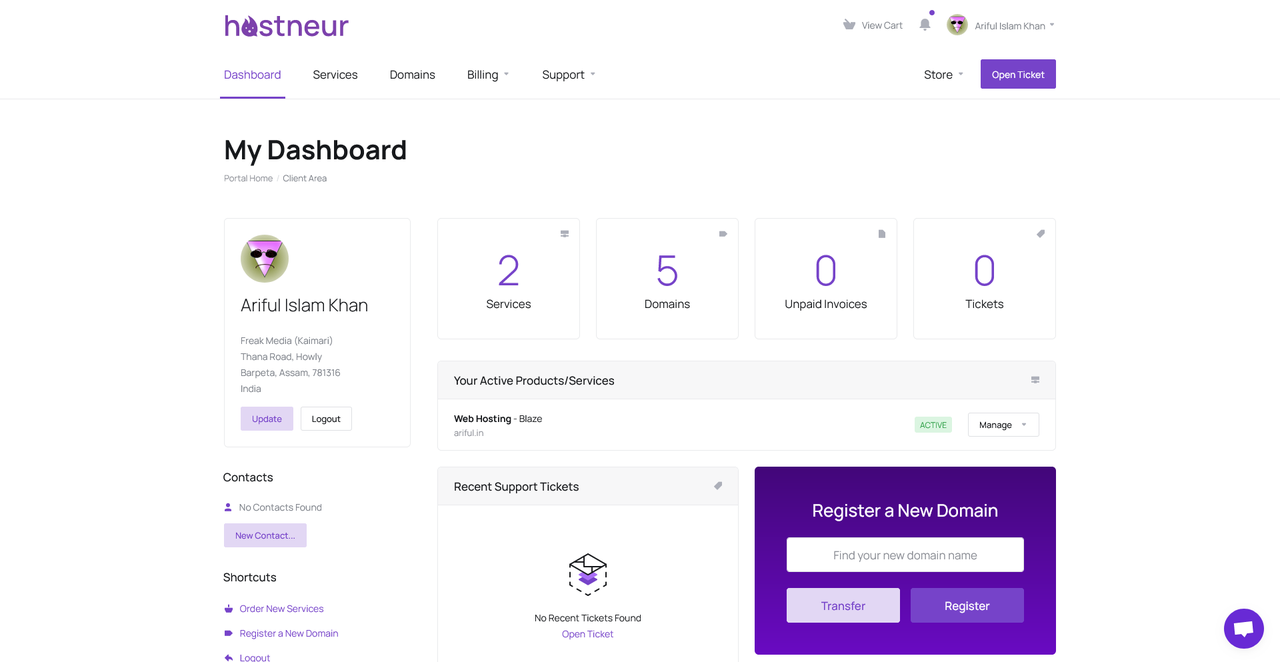Click the Logout shortcut link
This screenshot has height=662, width=1280.
(255, 657)
